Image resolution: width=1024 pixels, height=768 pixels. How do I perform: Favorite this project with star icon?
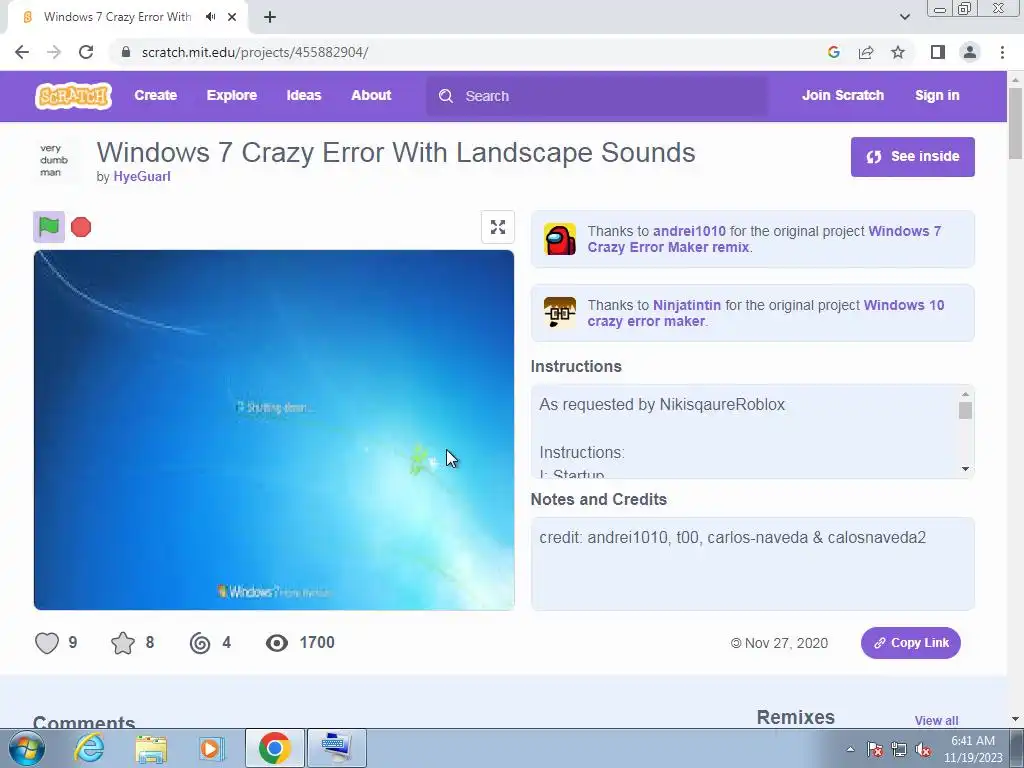(123, 643)
